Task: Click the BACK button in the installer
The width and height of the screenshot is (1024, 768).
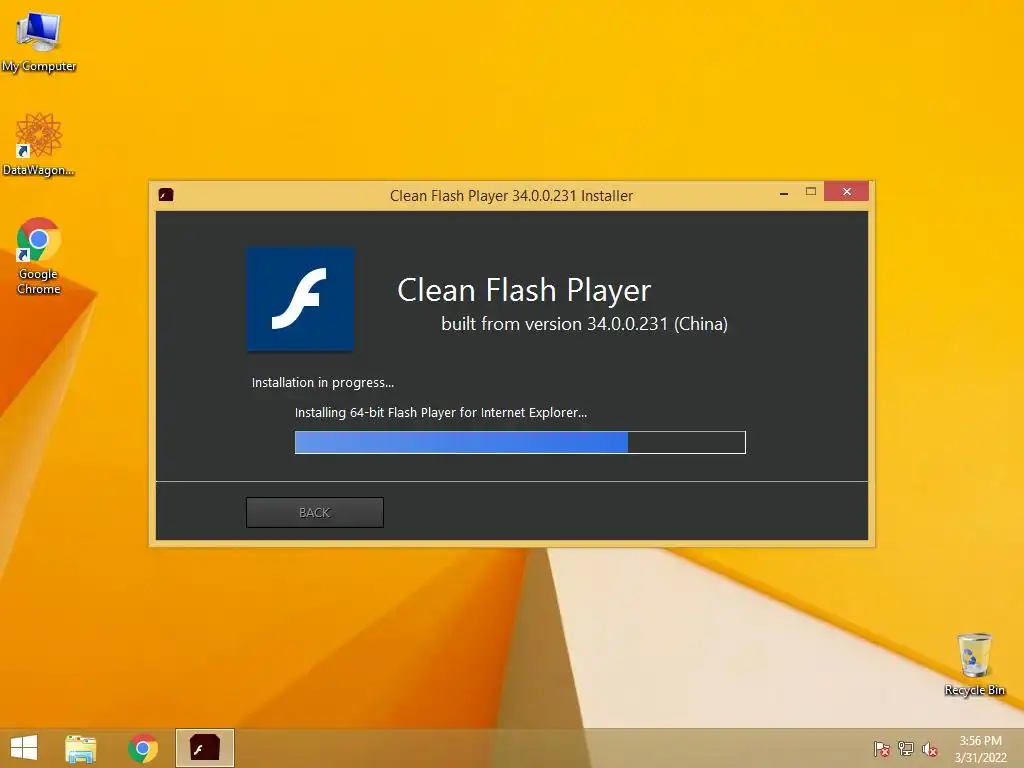Action: pyautogui.click(x=315, y=513)
